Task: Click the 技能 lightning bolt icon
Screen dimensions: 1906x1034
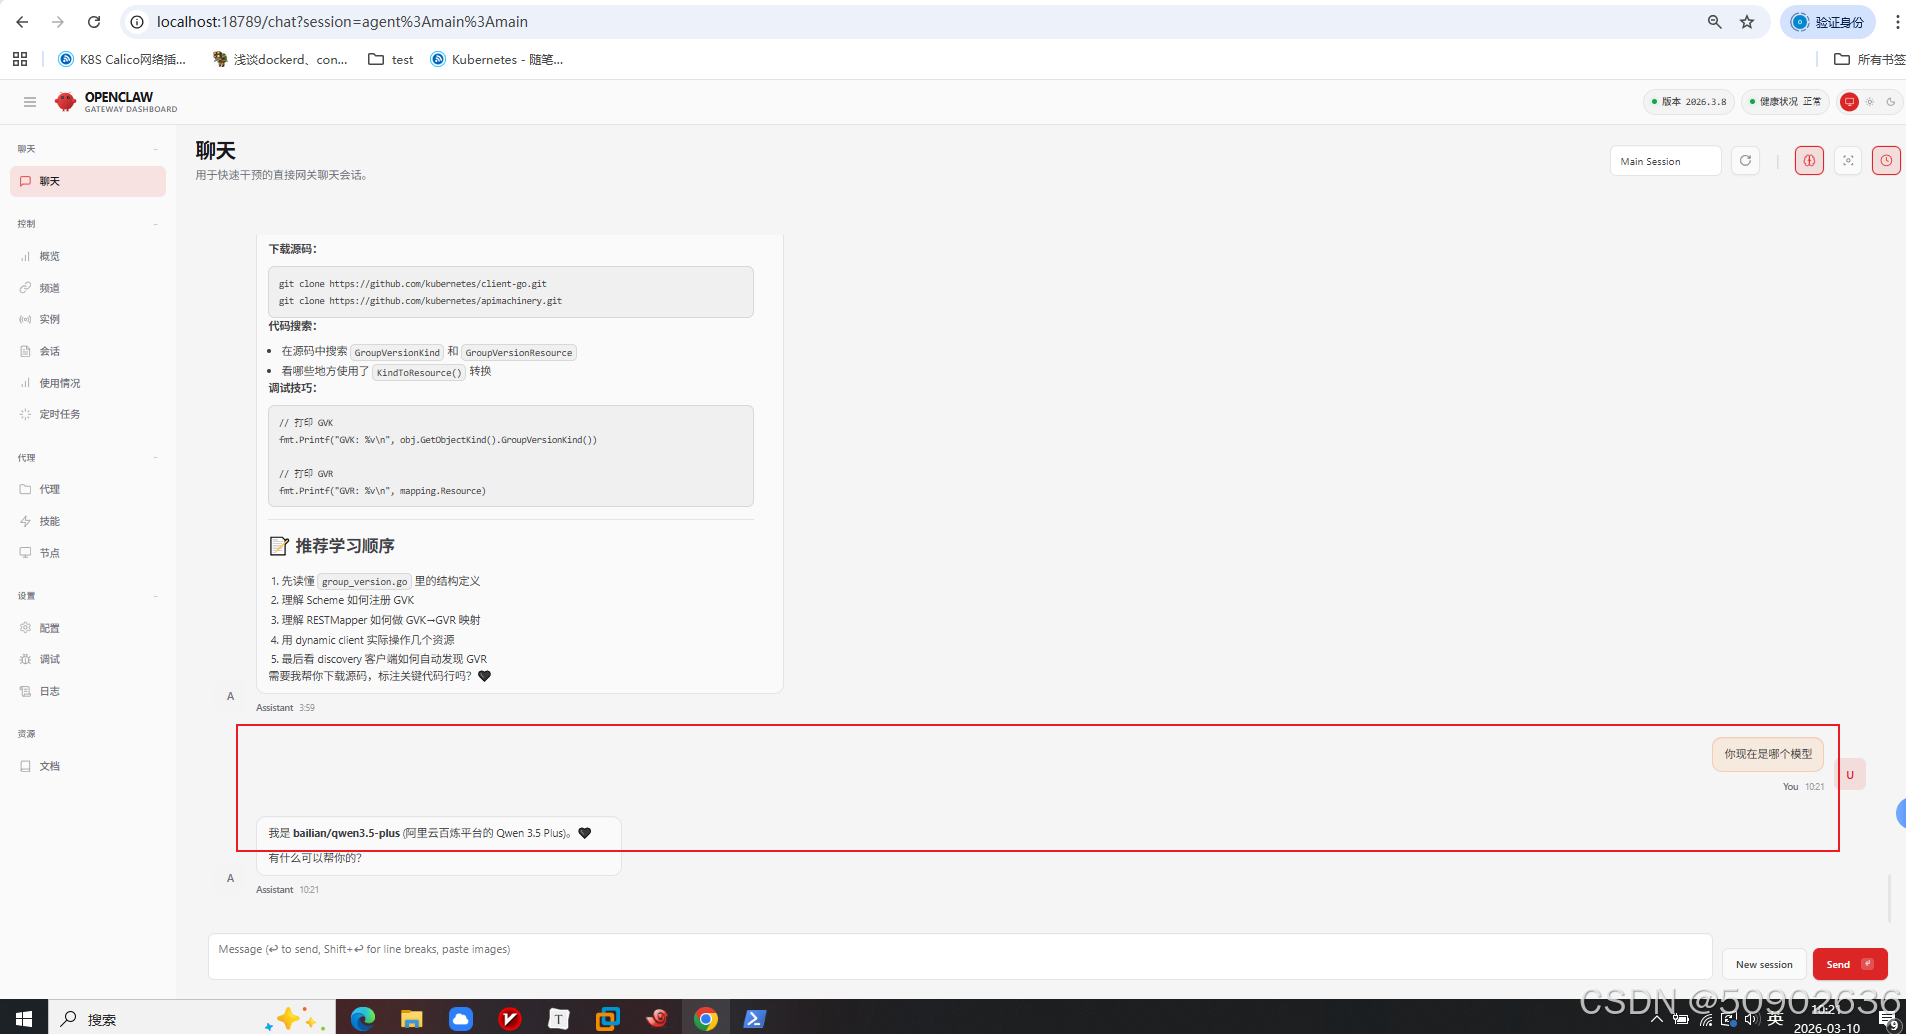Action: point(25,521)
